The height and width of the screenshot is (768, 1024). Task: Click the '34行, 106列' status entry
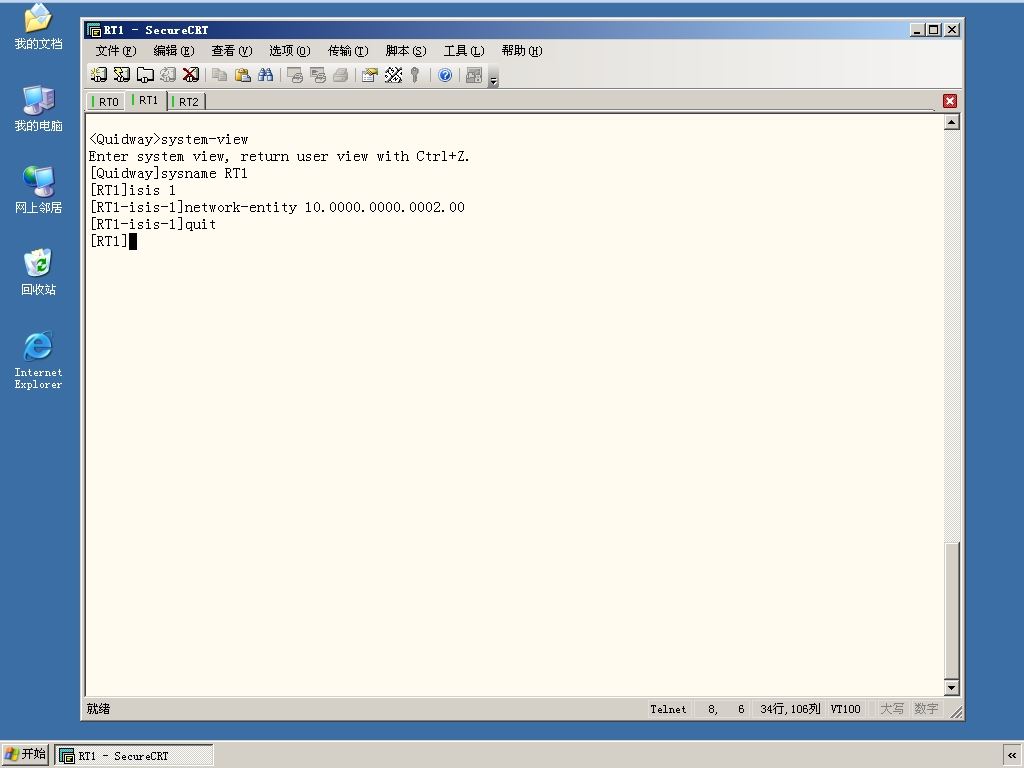click(790, 709)
